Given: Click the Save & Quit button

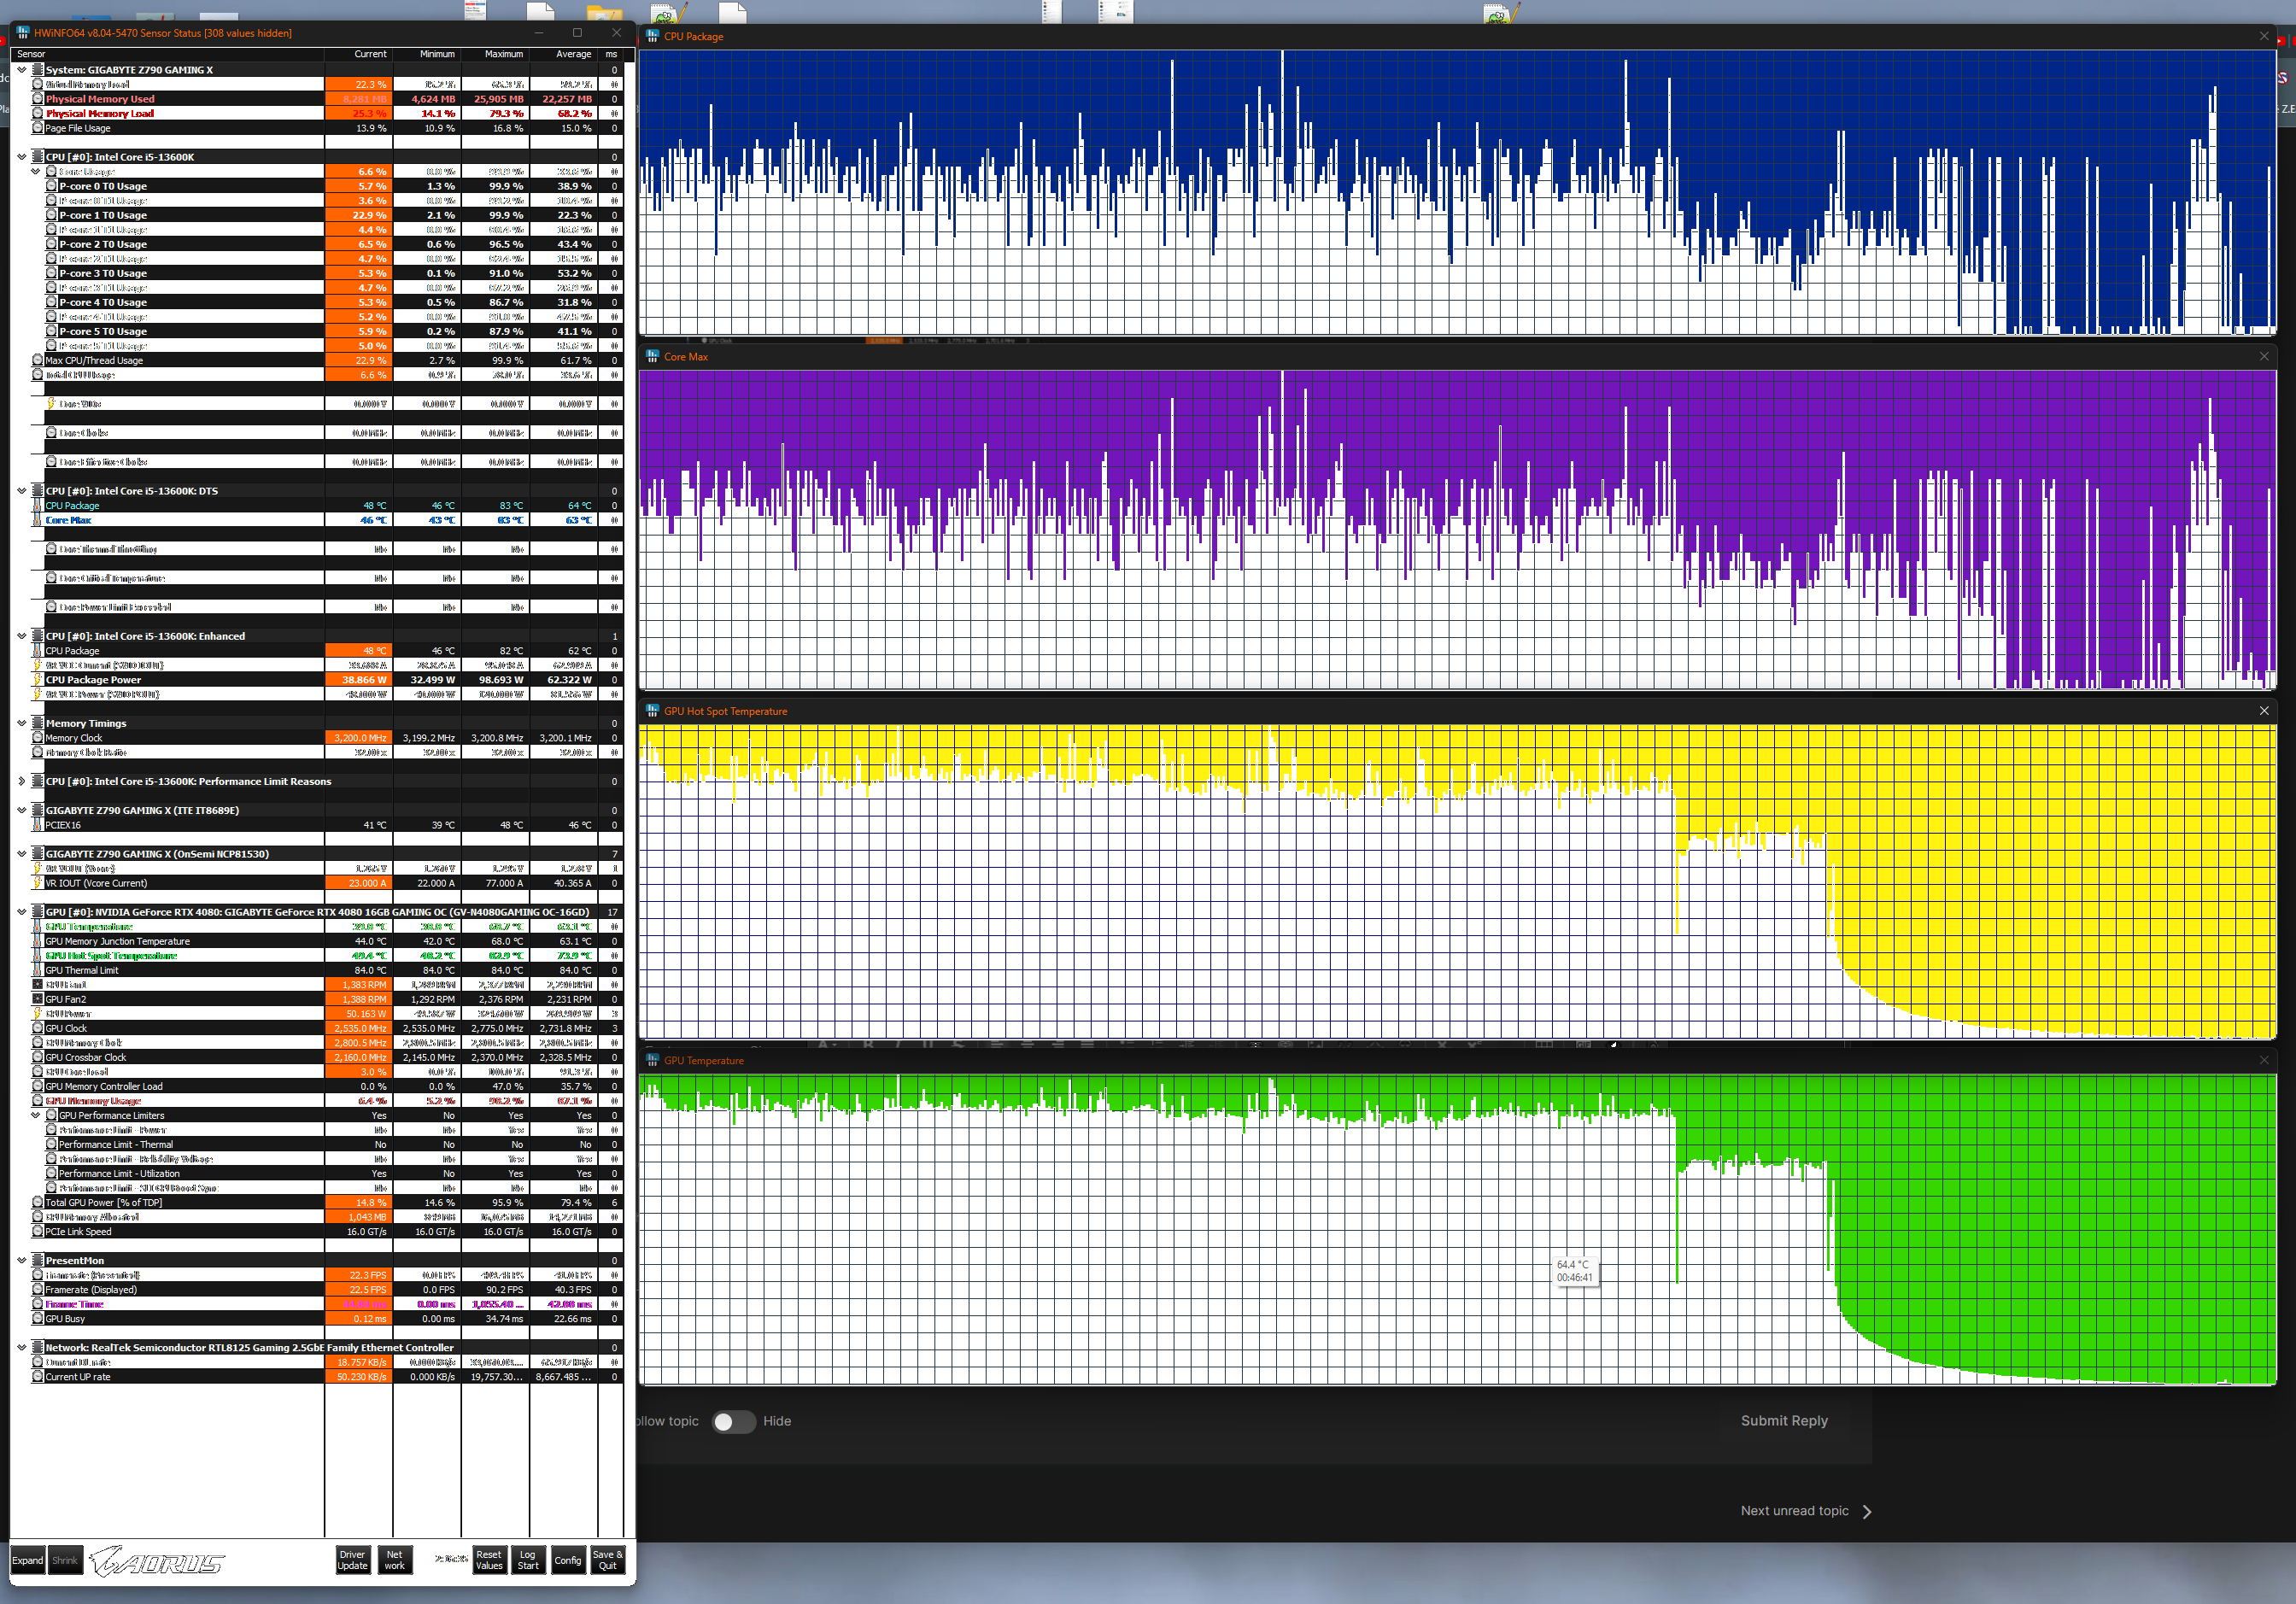Looking at the screenshot, I should point(607,1560).
